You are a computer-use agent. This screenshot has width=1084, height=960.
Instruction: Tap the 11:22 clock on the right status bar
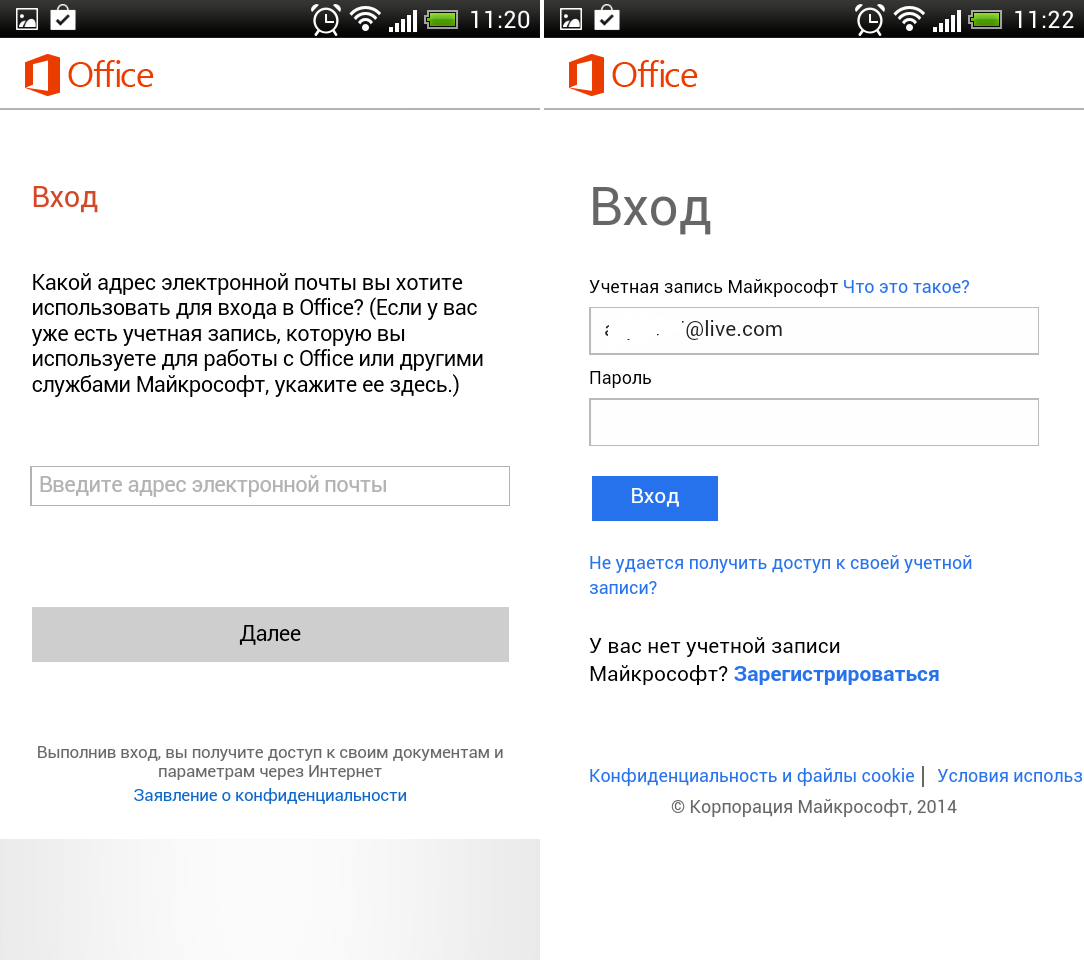[1044, 19]
